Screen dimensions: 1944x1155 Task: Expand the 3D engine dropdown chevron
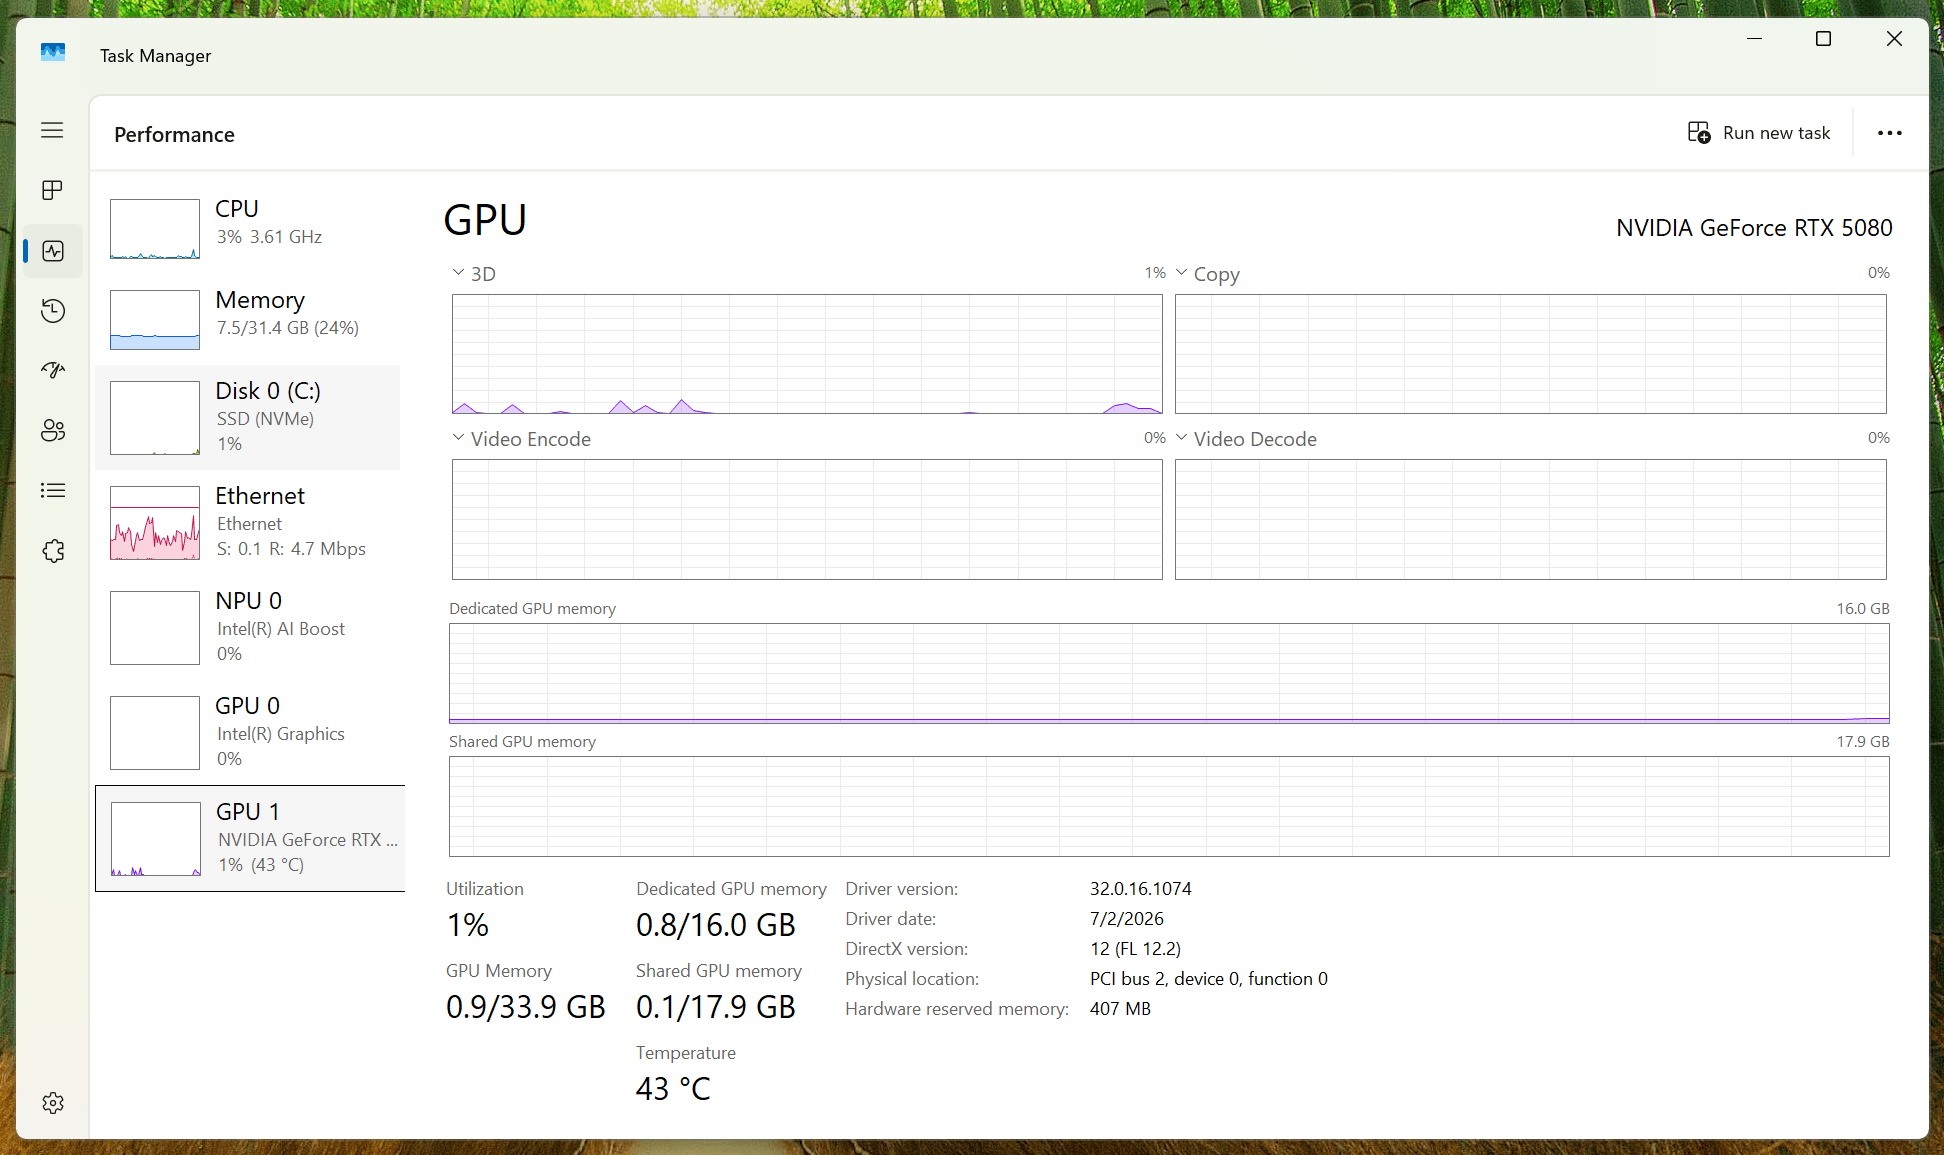458,272
